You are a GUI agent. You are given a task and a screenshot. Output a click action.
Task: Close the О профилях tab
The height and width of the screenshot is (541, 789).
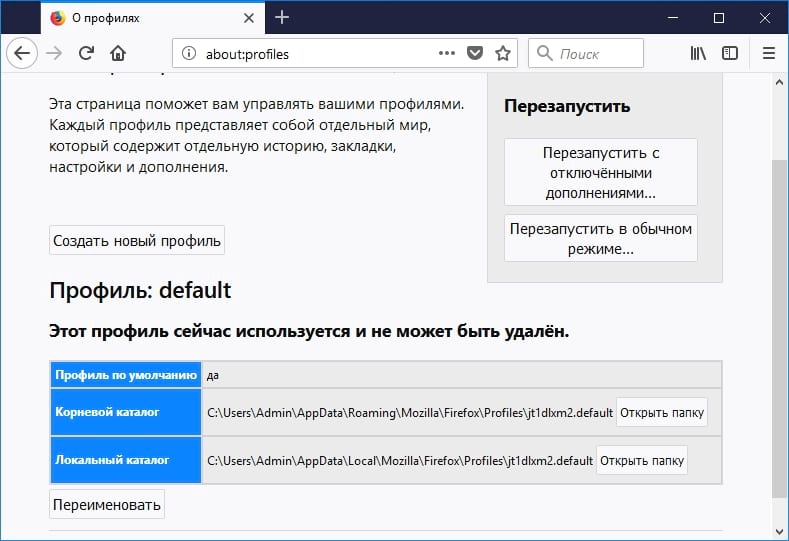[249, 18]
